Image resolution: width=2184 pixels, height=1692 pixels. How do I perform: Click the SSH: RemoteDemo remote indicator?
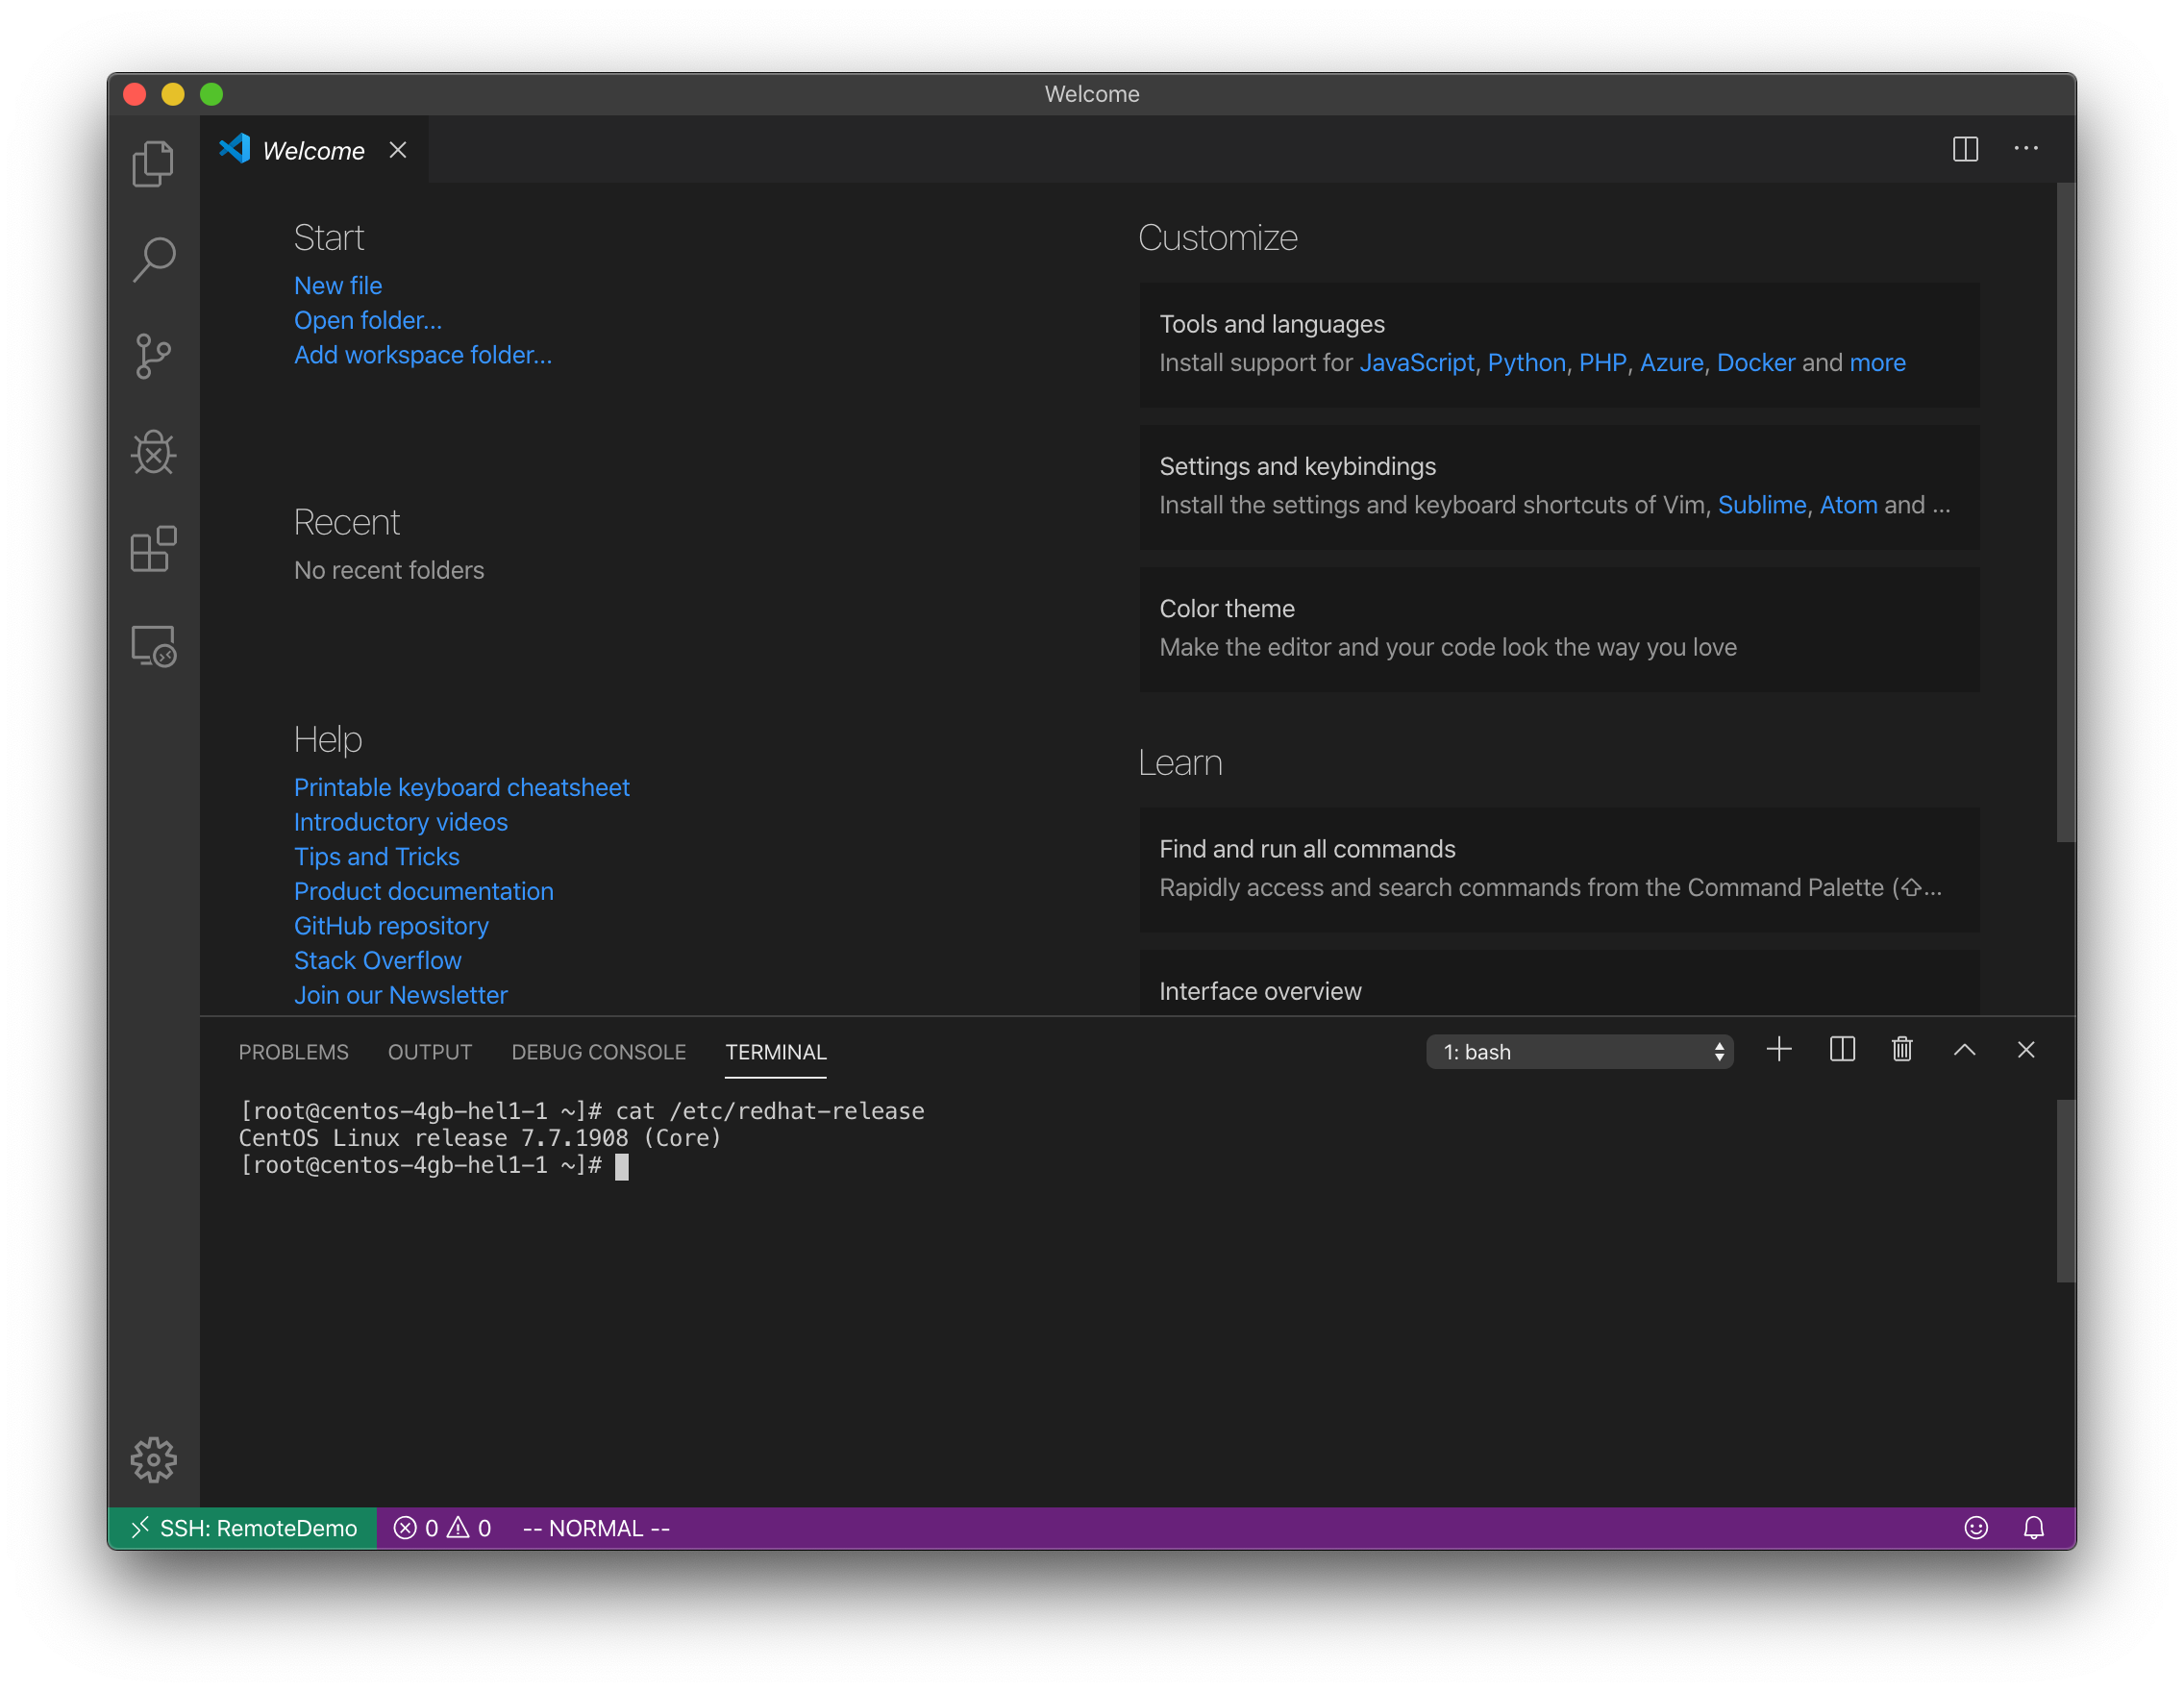[x=243, y=1528]
